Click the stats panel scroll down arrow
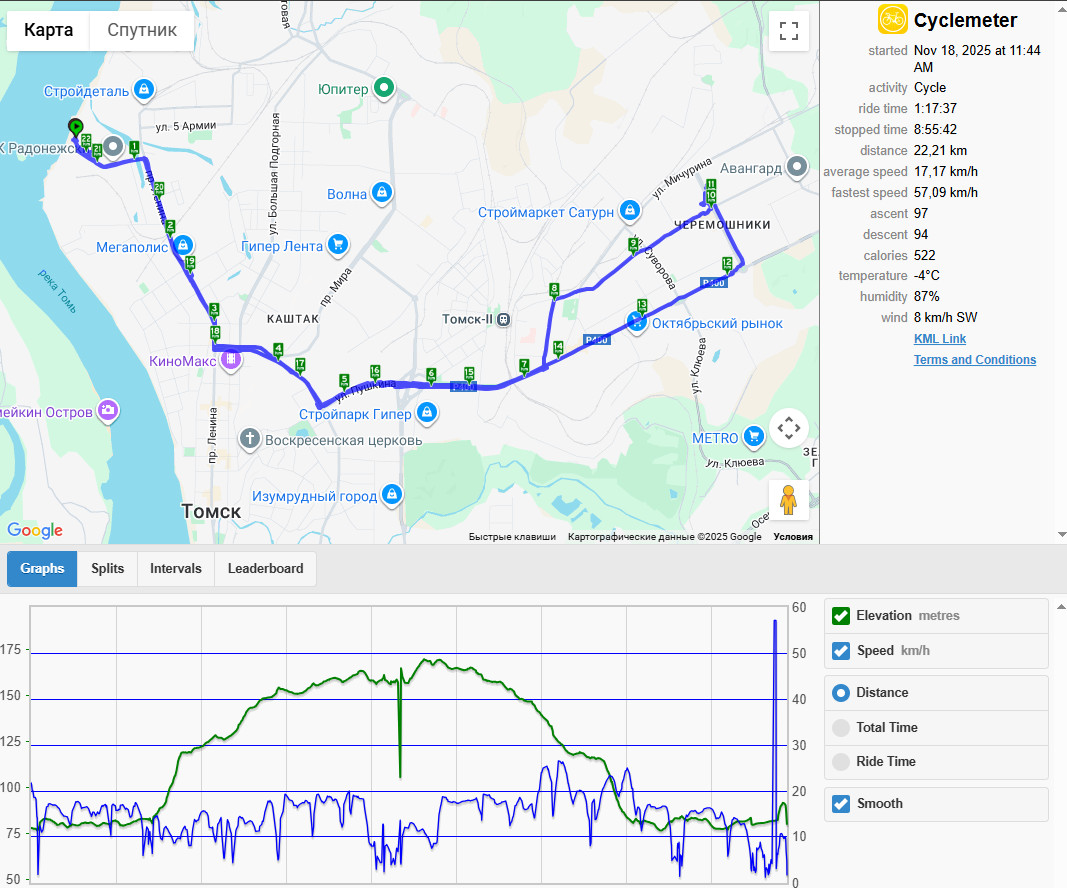 point(1062,535)
